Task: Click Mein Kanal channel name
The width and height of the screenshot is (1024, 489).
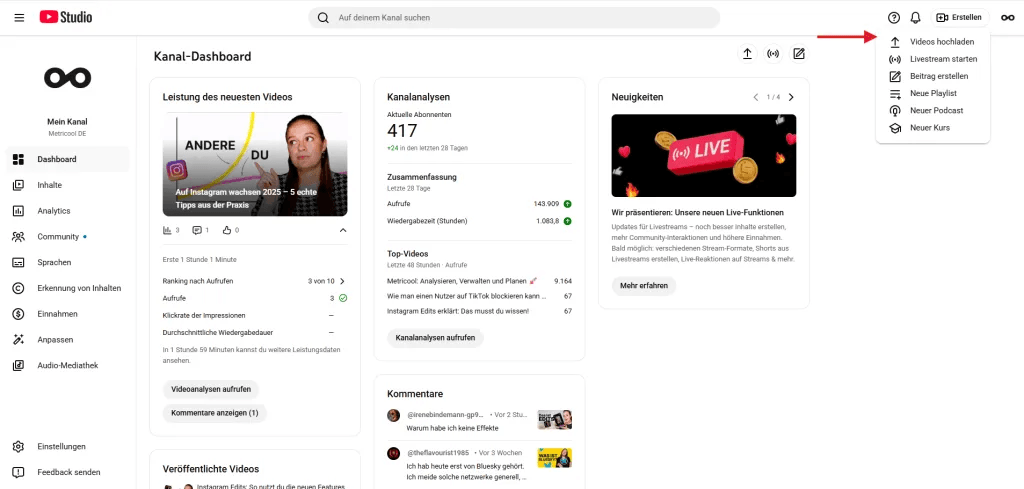Action: [x=67, y=121]
